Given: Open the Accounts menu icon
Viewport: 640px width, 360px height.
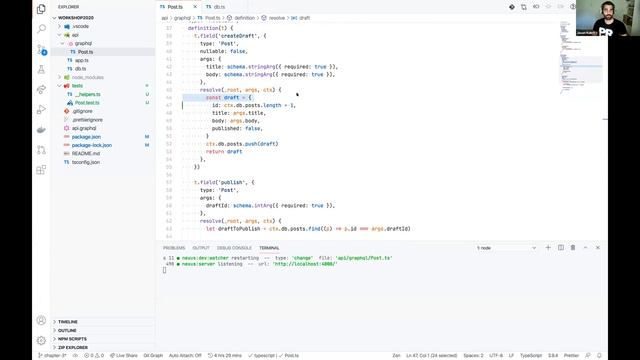Looking at the screenshot, I should [x=41, y=320].
